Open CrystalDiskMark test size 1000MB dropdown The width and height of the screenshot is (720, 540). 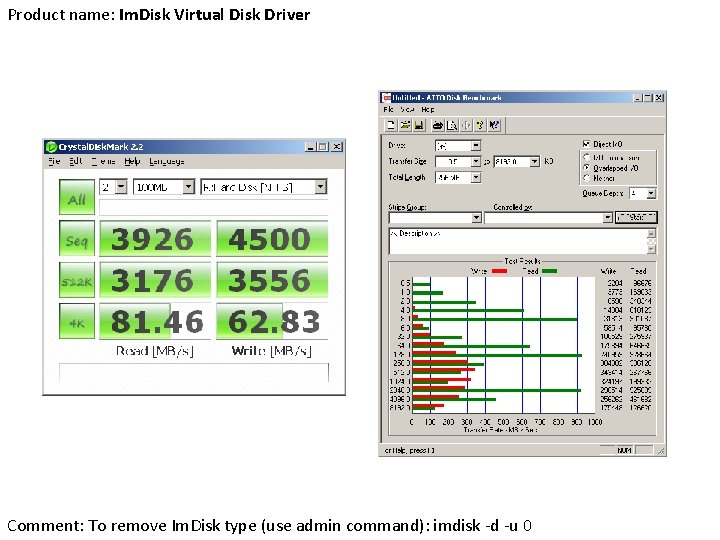pos(188,187)
